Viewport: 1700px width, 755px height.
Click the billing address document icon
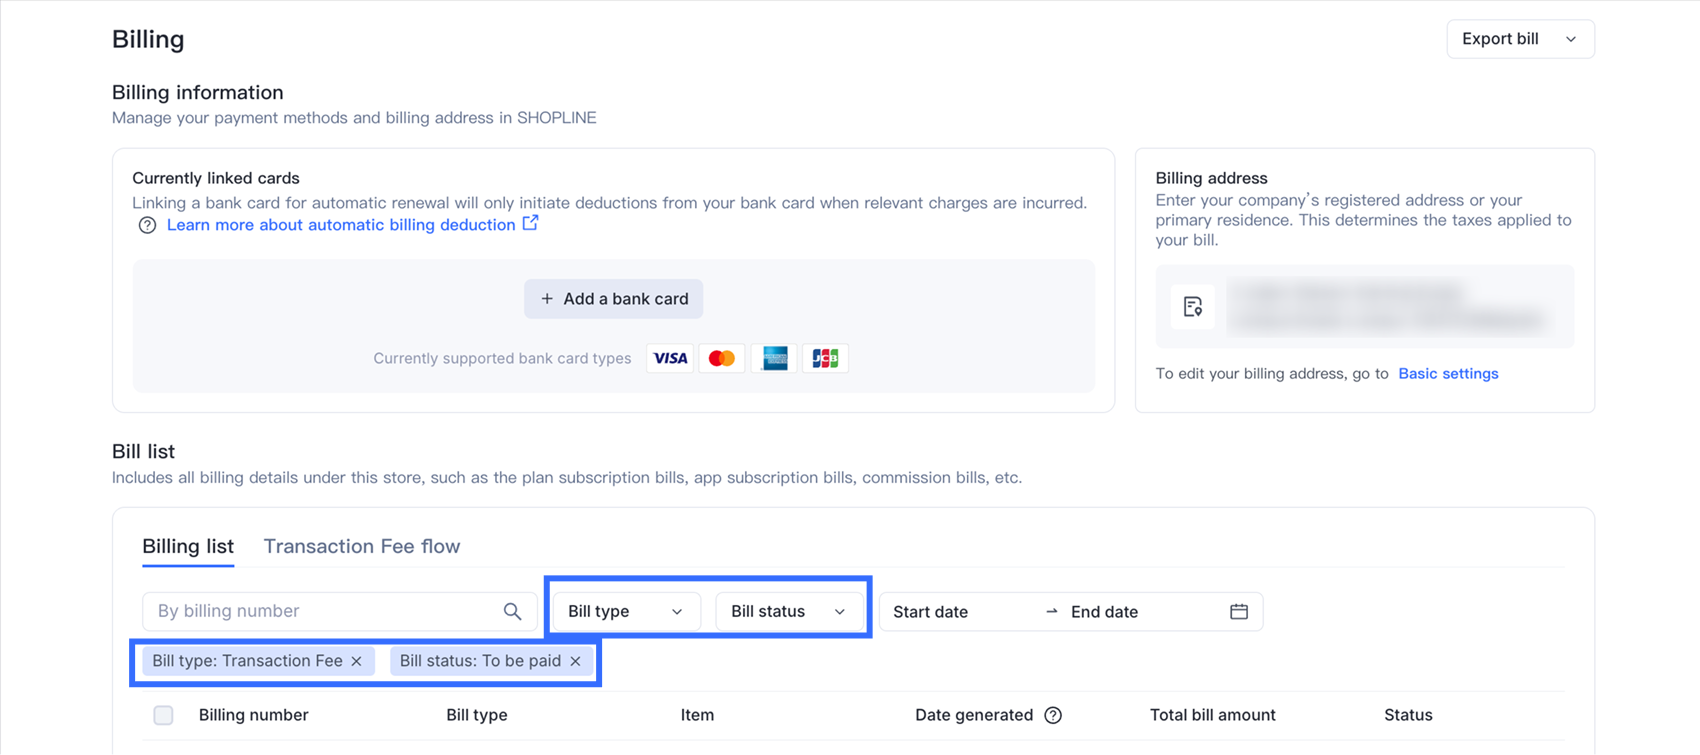pos(1192,307)
